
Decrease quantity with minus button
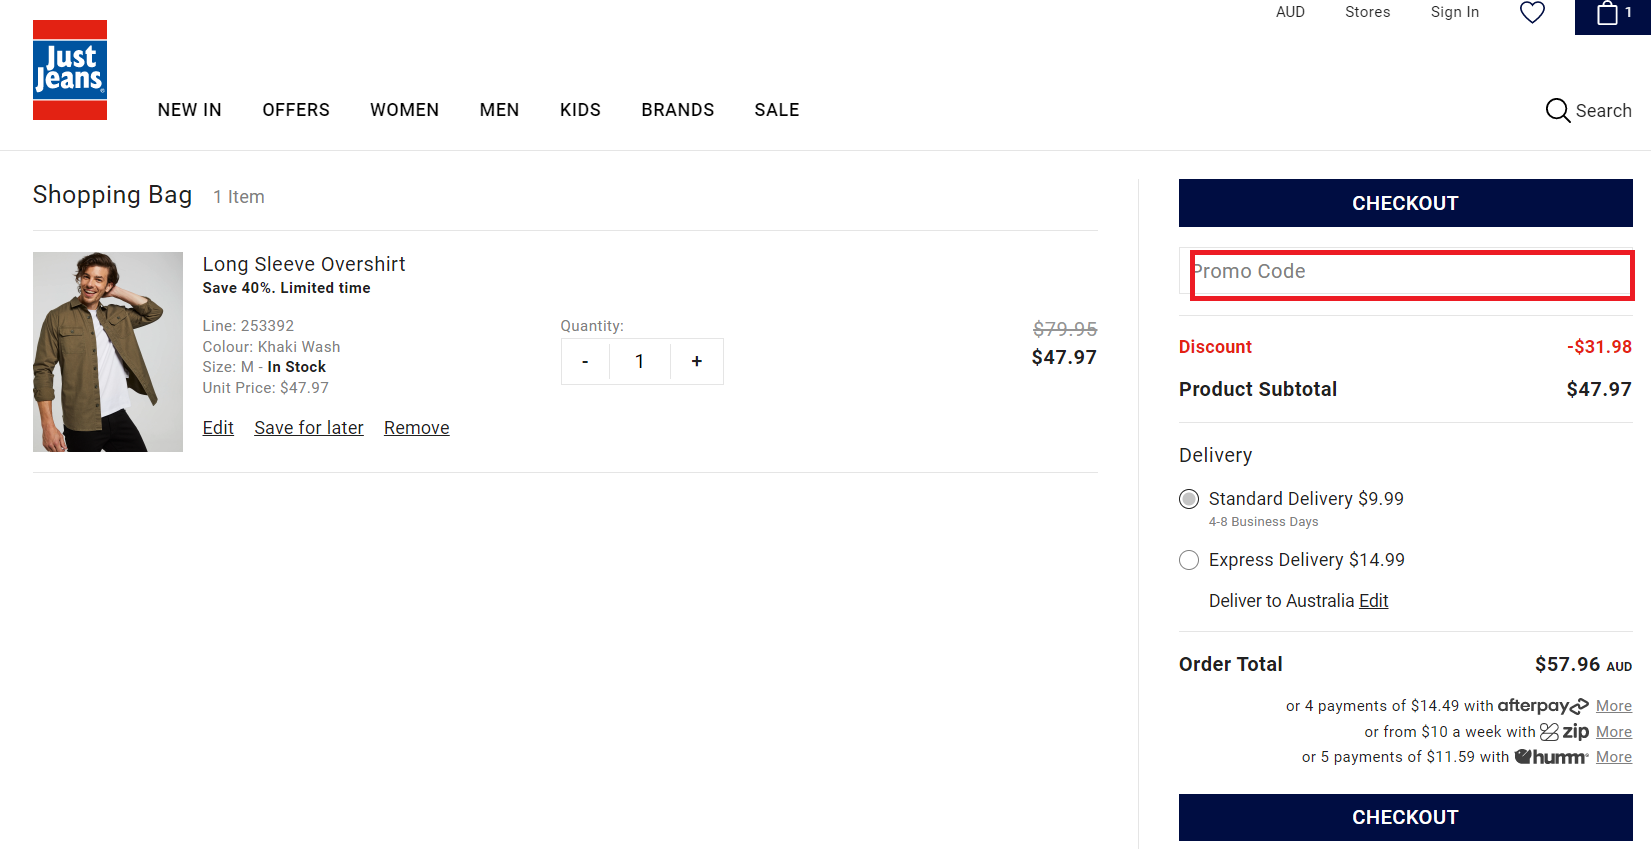pyautogui.click(x=585, y=361)
